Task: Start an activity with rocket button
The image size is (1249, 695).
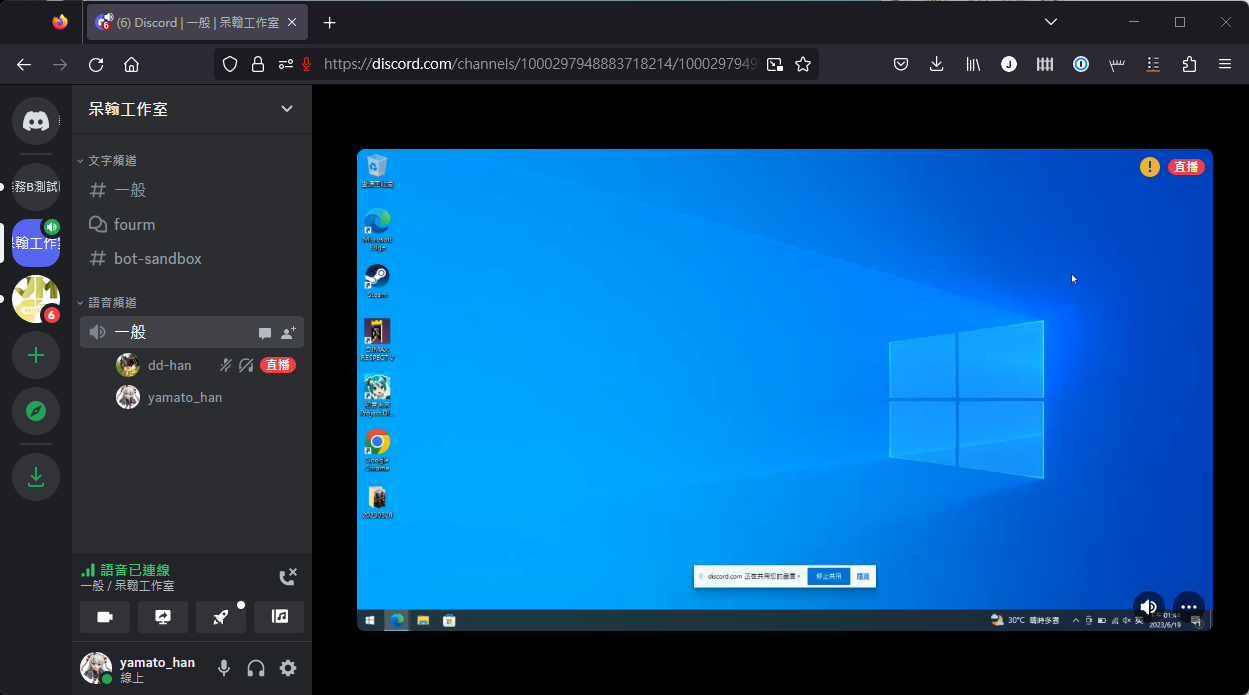Action: tap(221, 617)
